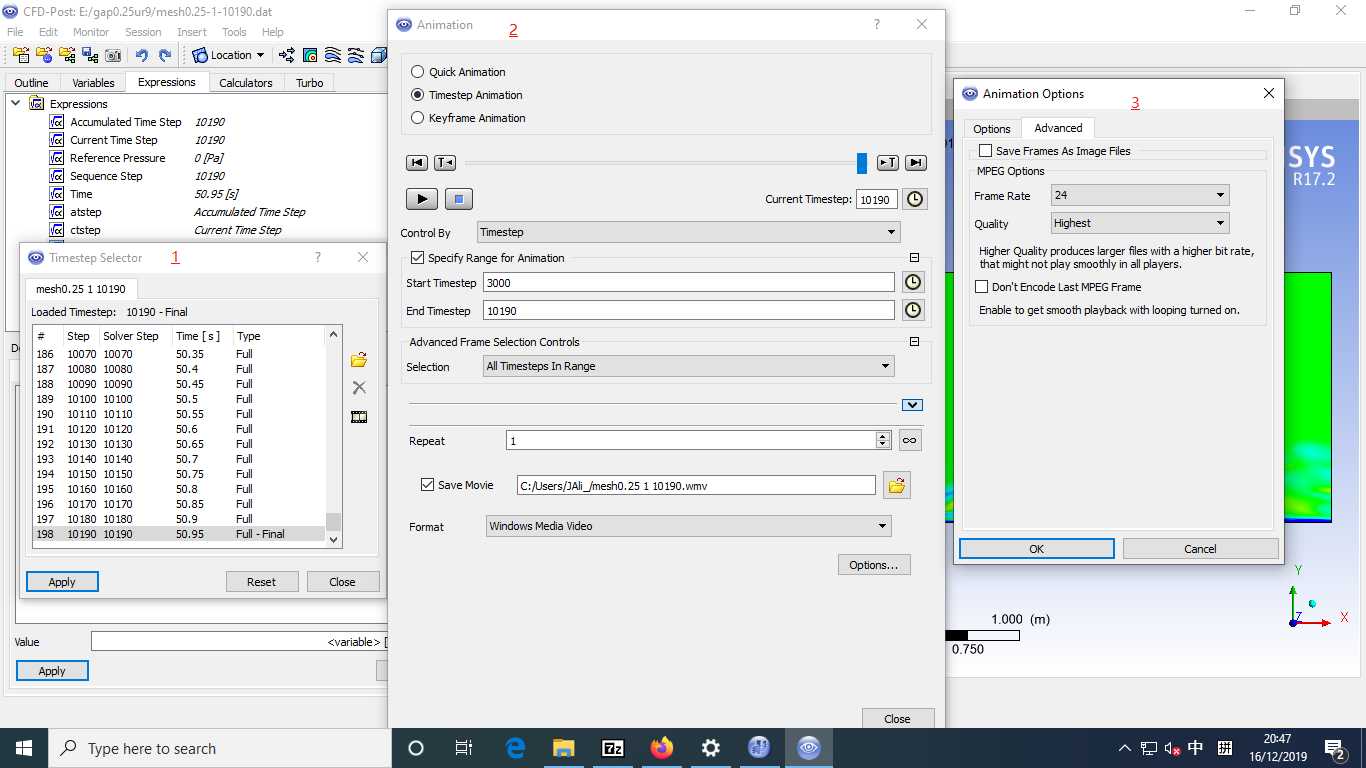Click filmstrip animate icon in Timestep Selector
The width and height of the screenshot is (1366, 768).
(x=359, y=417)
